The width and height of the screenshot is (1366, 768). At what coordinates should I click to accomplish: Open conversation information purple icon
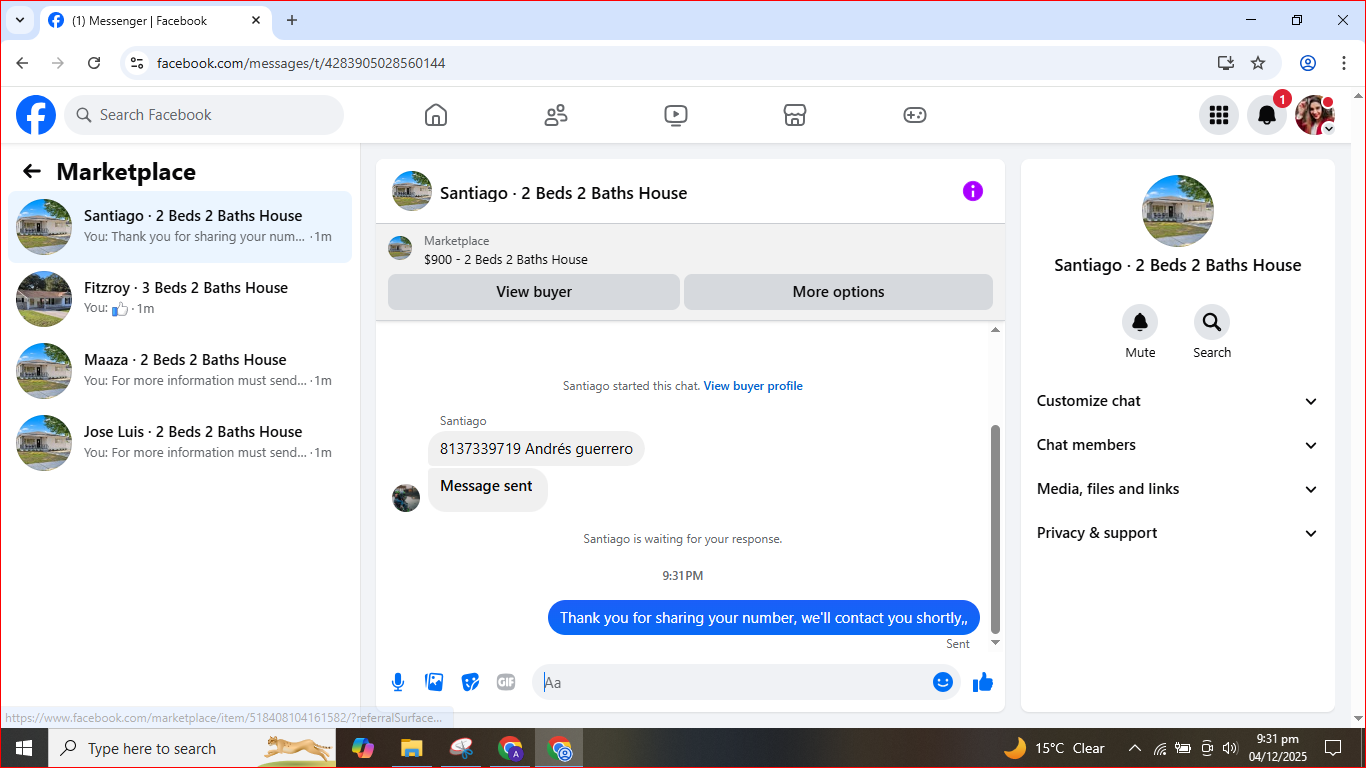[x=973, y=191]
